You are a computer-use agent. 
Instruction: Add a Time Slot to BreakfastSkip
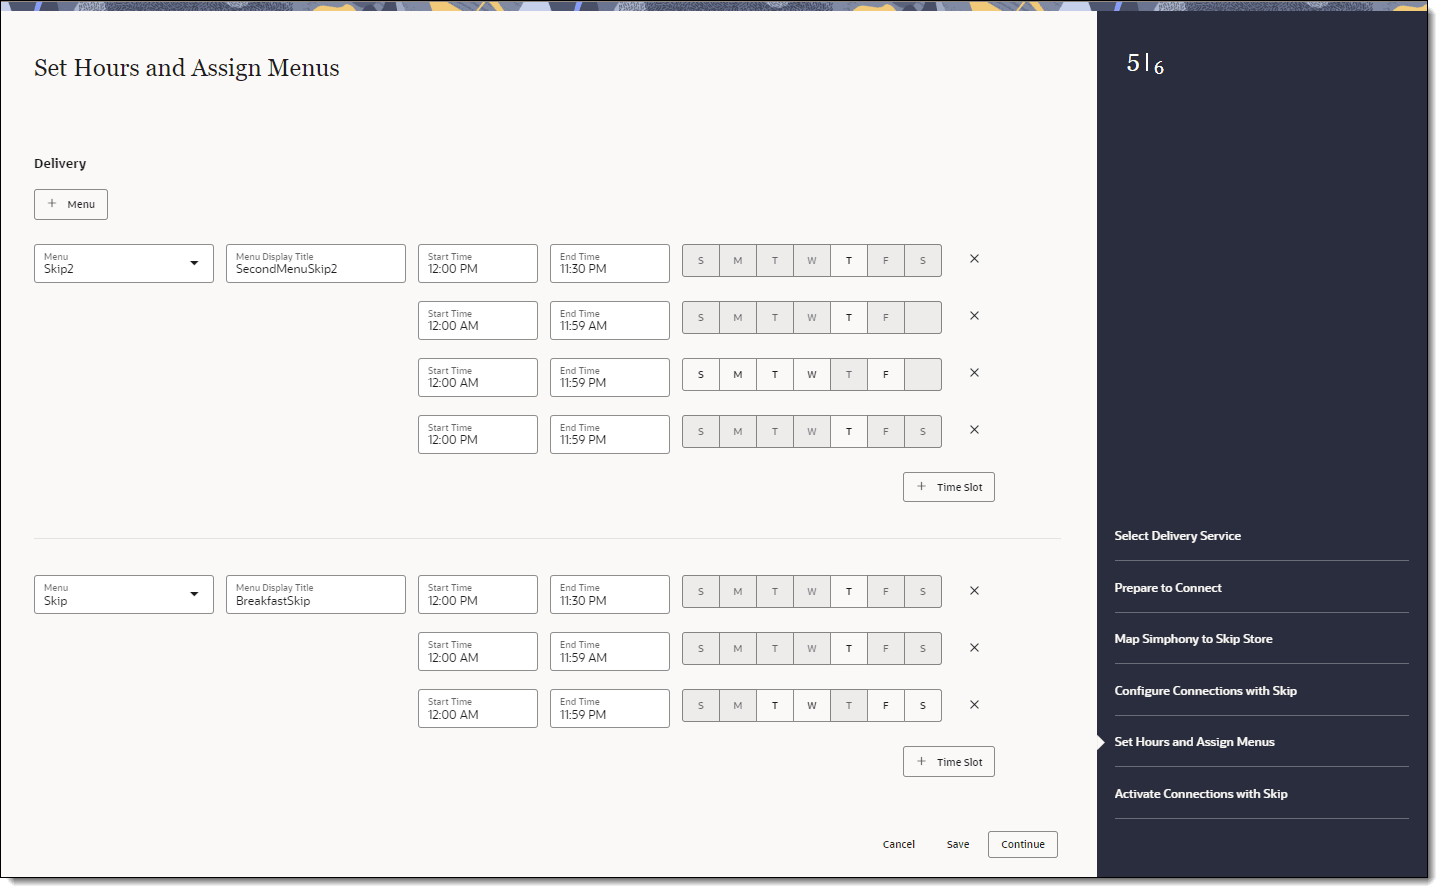pos(949,762)
